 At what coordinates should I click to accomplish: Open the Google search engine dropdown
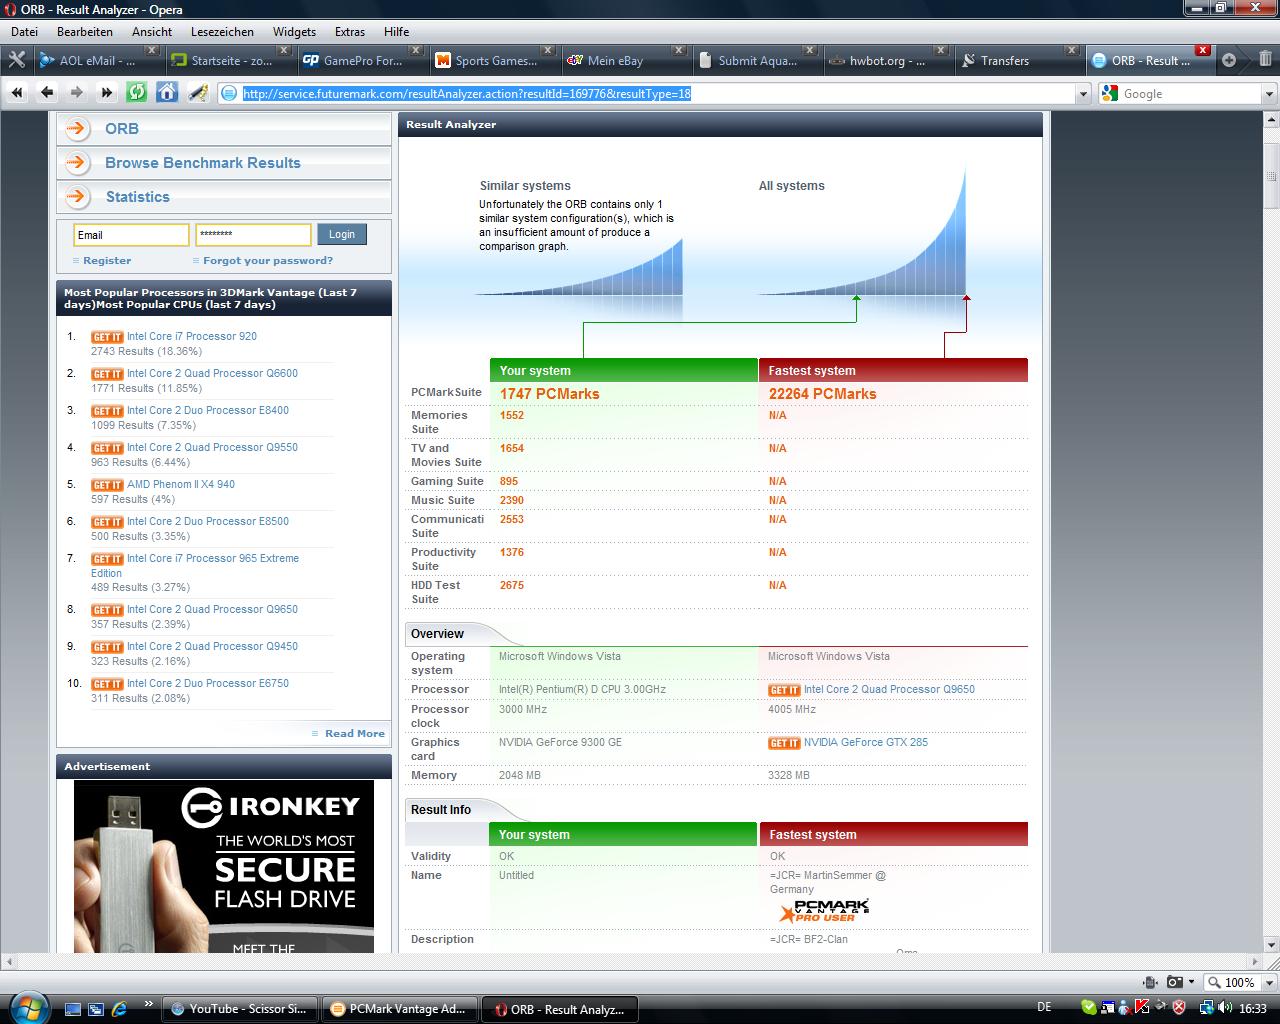1269,94
